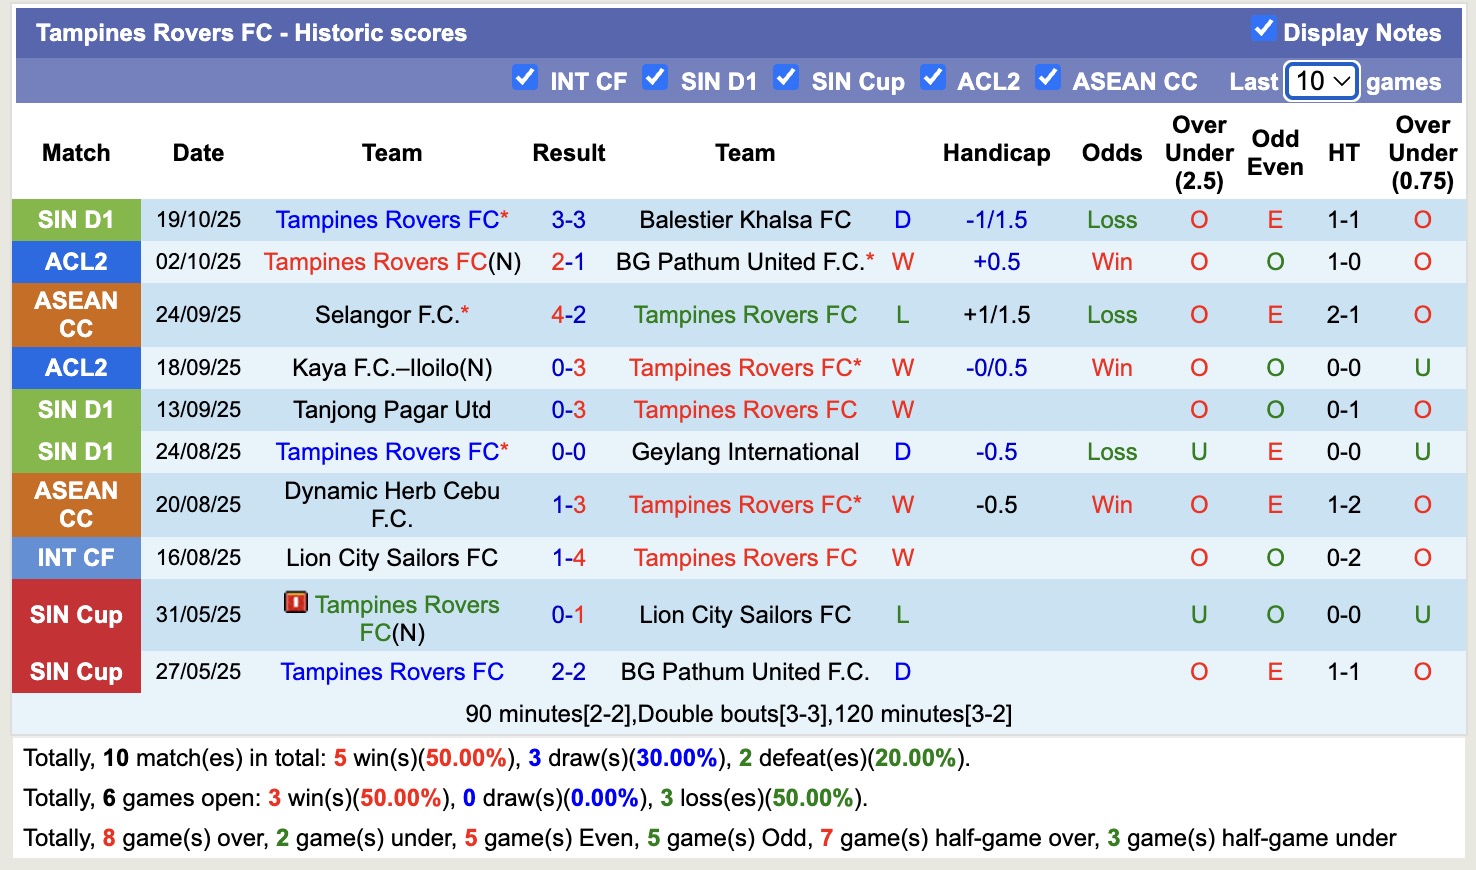Click the 1-4 result against Lion City Sailors

(x=568, y=558)
